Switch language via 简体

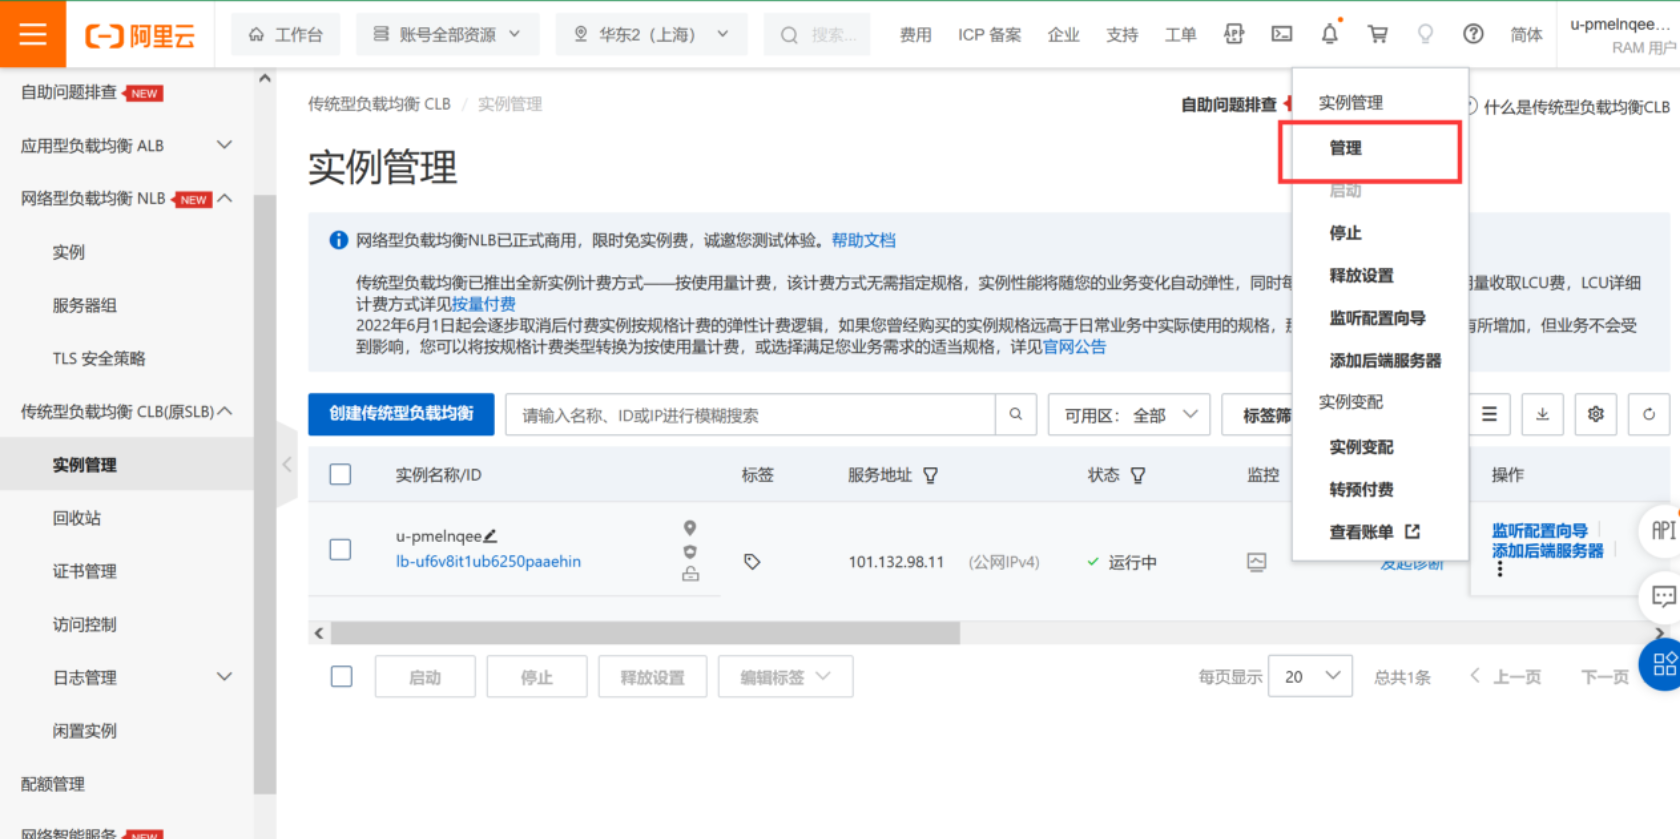pos(1526,35)
